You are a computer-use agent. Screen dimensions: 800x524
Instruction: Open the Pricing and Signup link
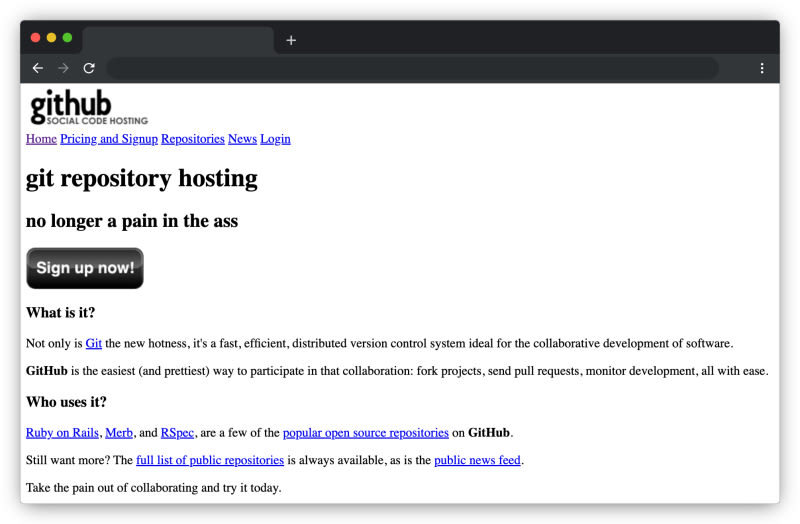click(x=109, y=139)
